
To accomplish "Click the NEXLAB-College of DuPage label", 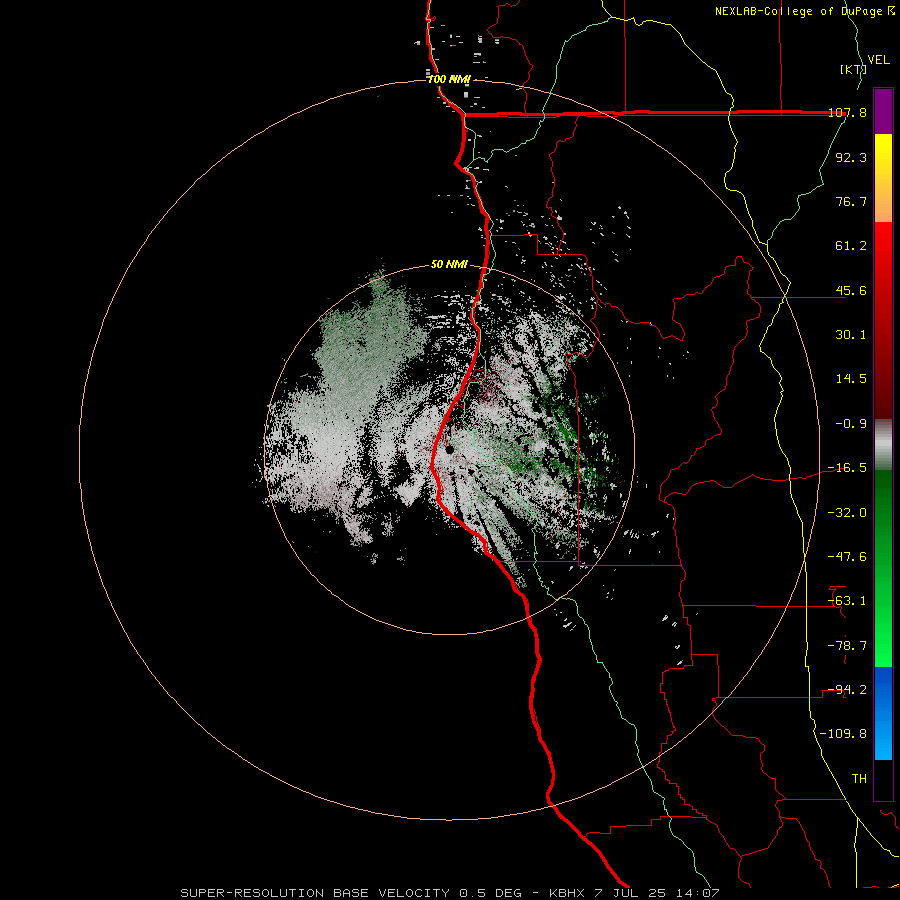I will pos(804,11).
